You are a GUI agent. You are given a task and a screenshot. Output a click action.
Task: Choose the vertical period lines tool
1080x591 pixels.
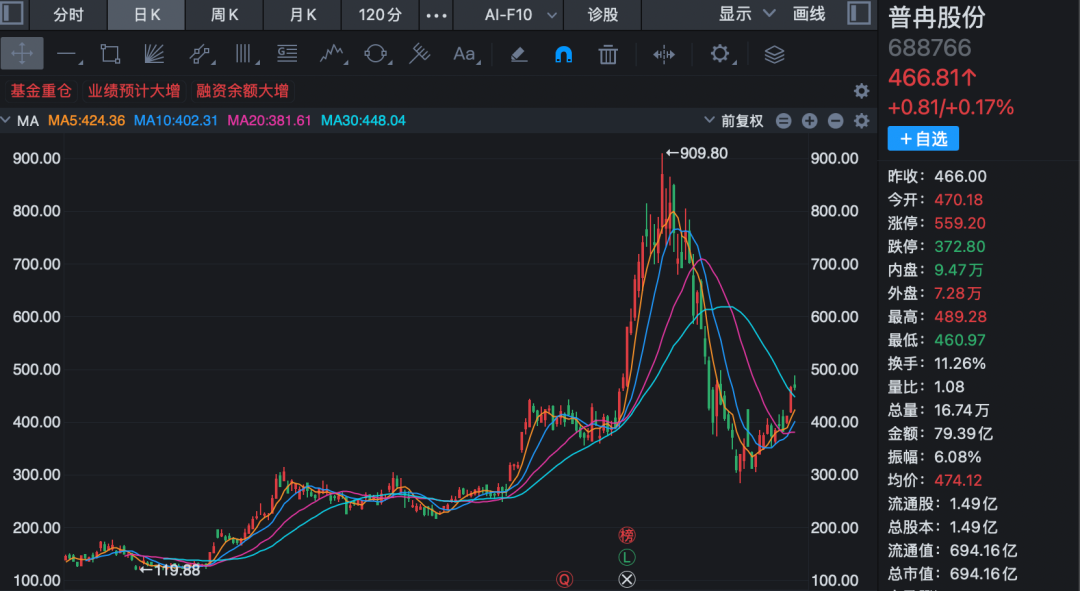[244, 54]
